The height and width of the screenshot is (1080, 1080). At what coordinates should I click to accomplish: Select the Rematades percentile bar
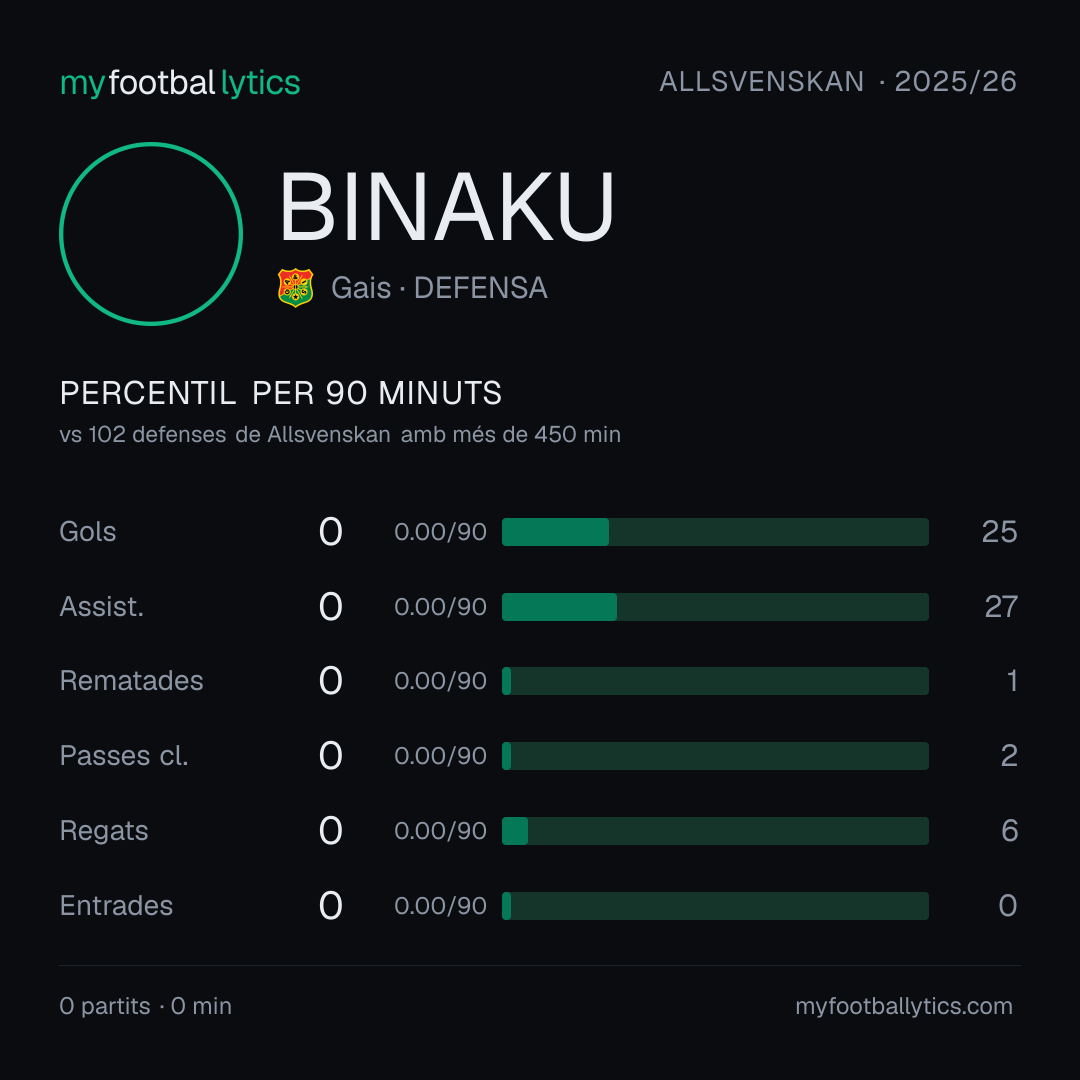pyautogui.click(x=715, y=681)
